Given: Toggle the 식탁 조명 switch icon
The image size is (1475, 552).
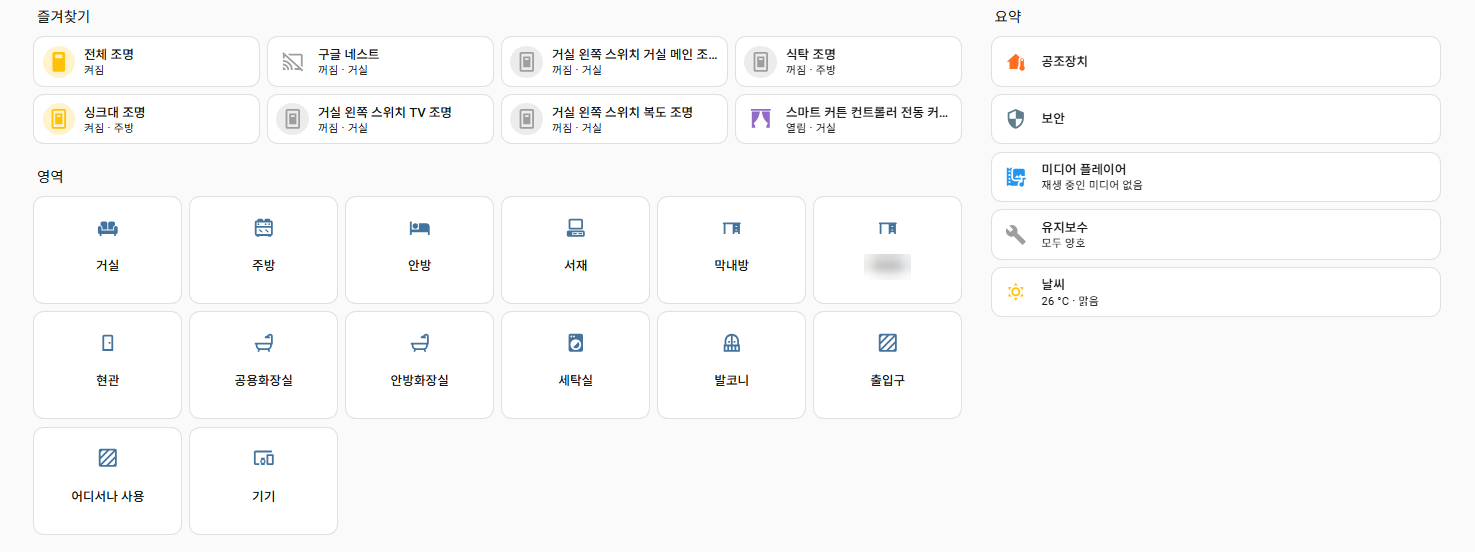Looking at the screenshot, I should [x=761, y=62].
